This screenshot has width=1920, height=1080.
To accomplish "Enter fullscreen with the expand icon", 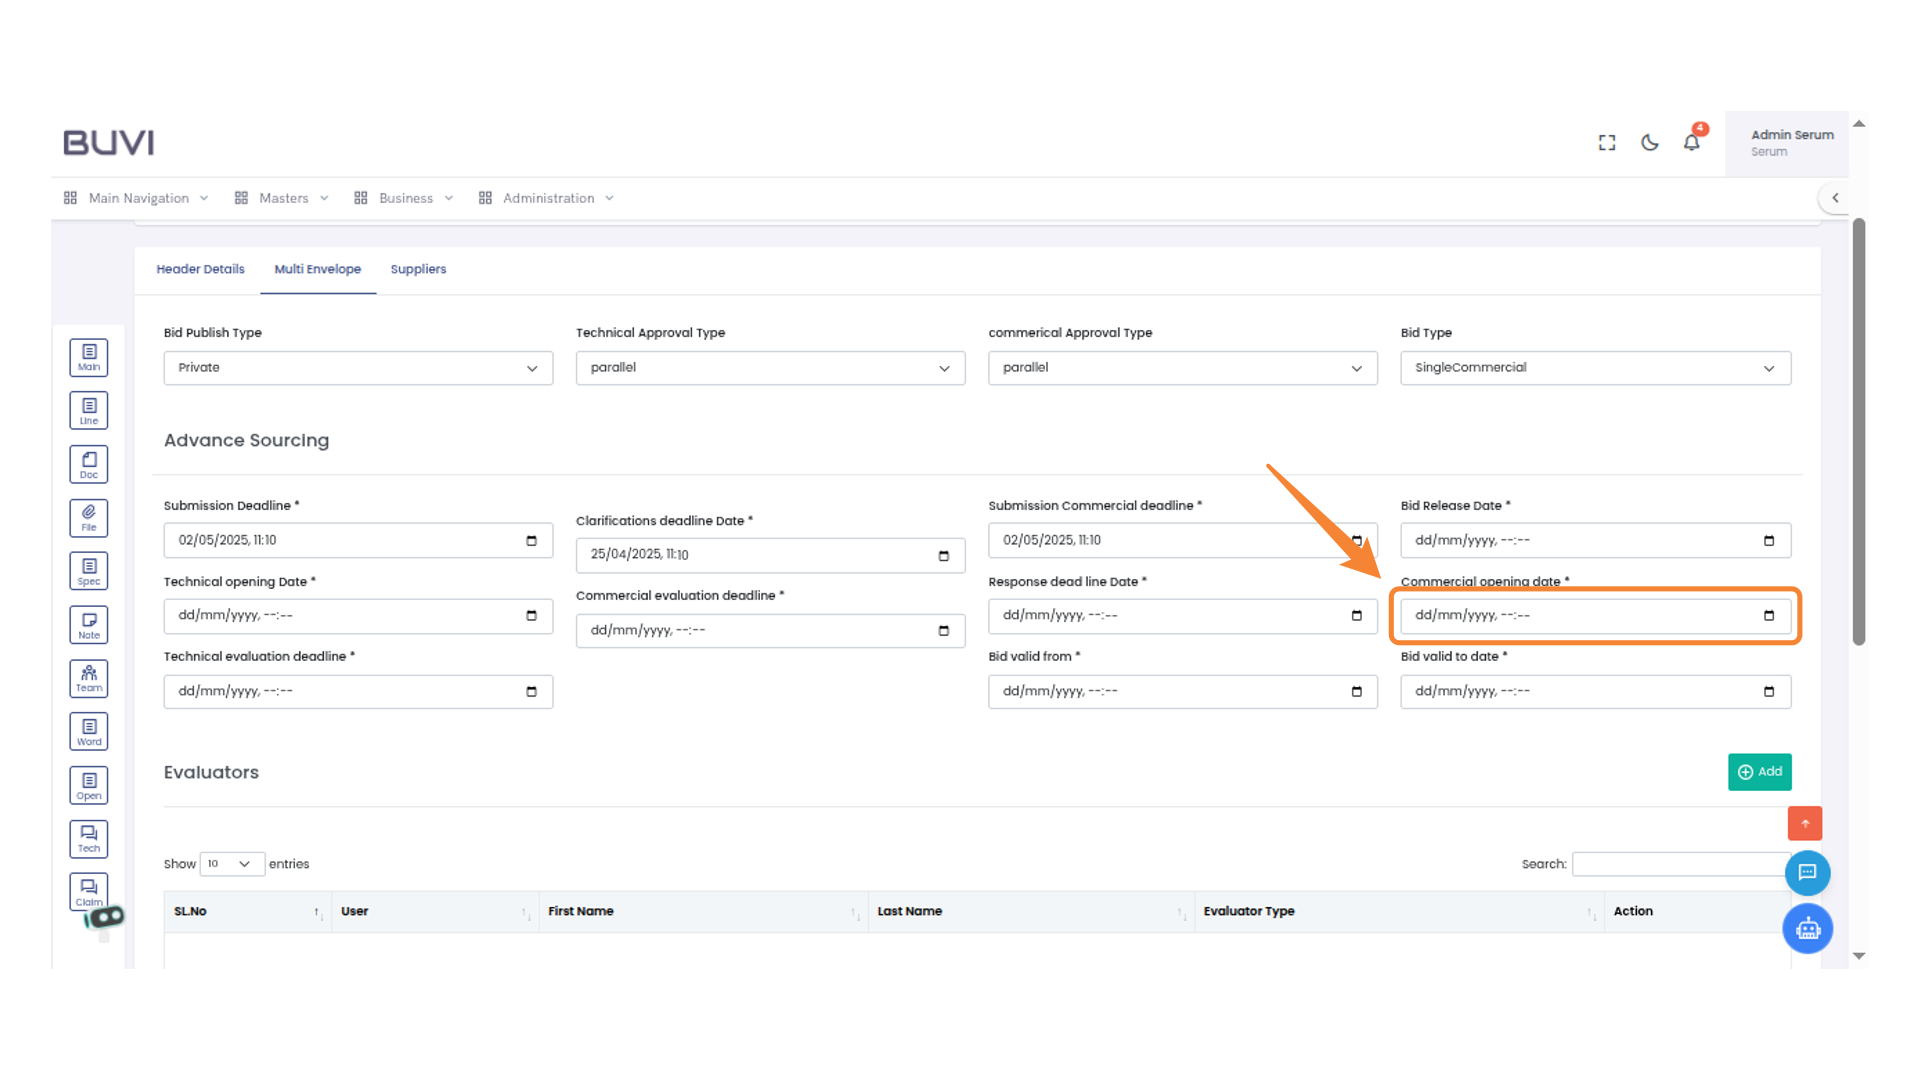I will [1607, 143].
